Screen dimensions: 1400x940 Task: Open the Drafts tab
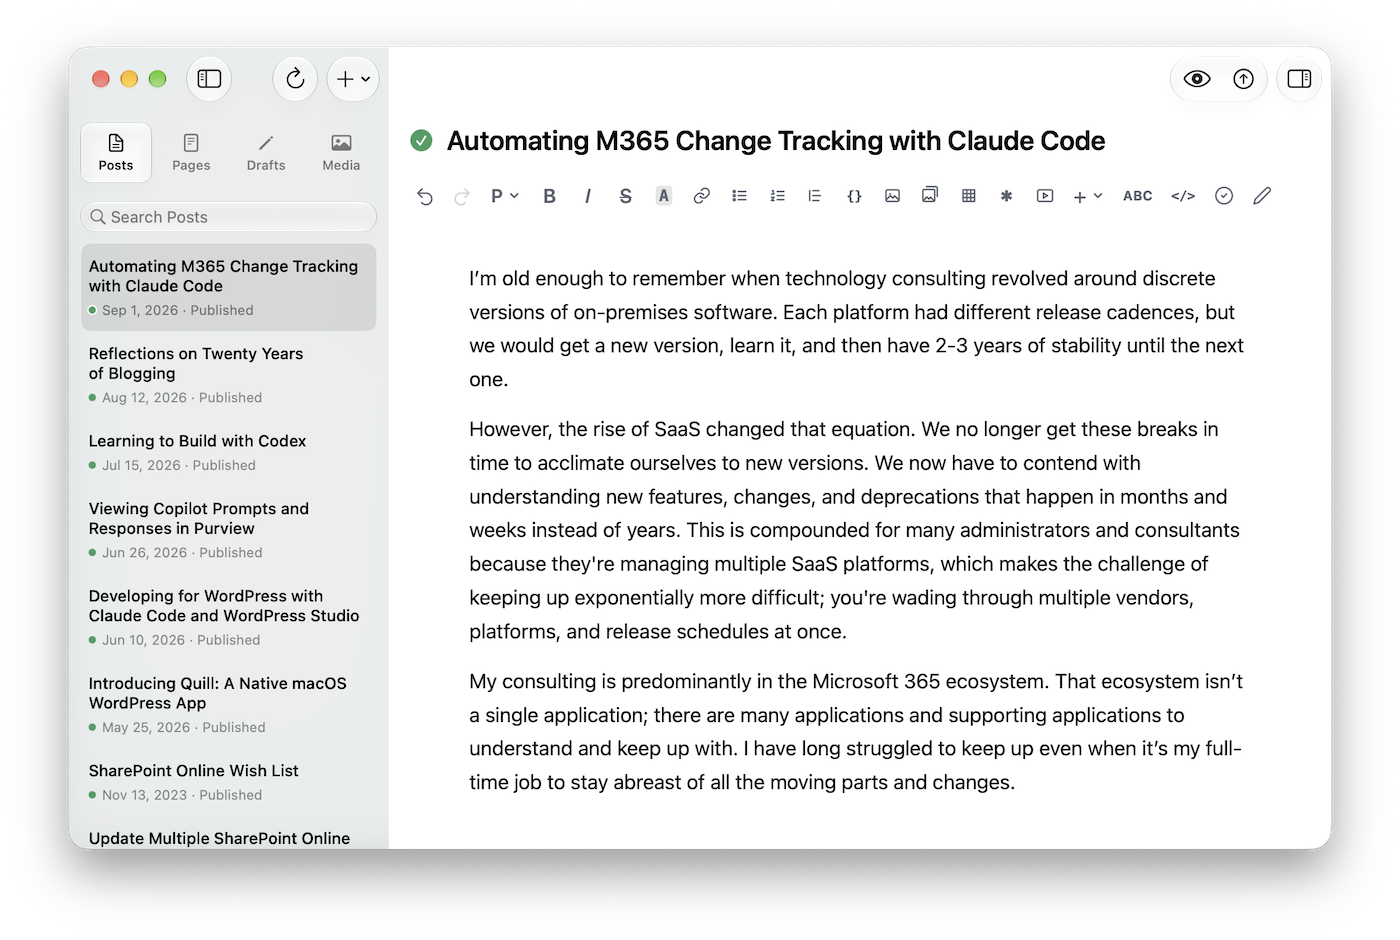[266, 152]
